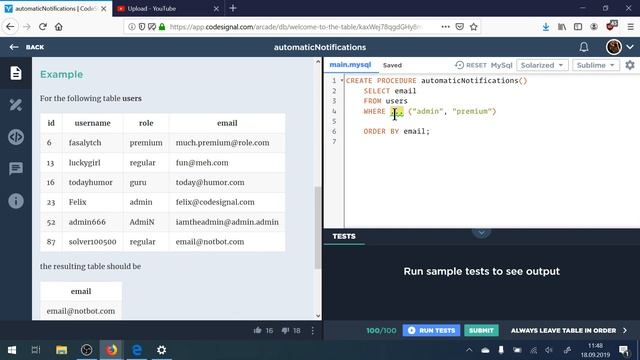
Task: Click the description scroll down arrow
Action: point(318,316)
